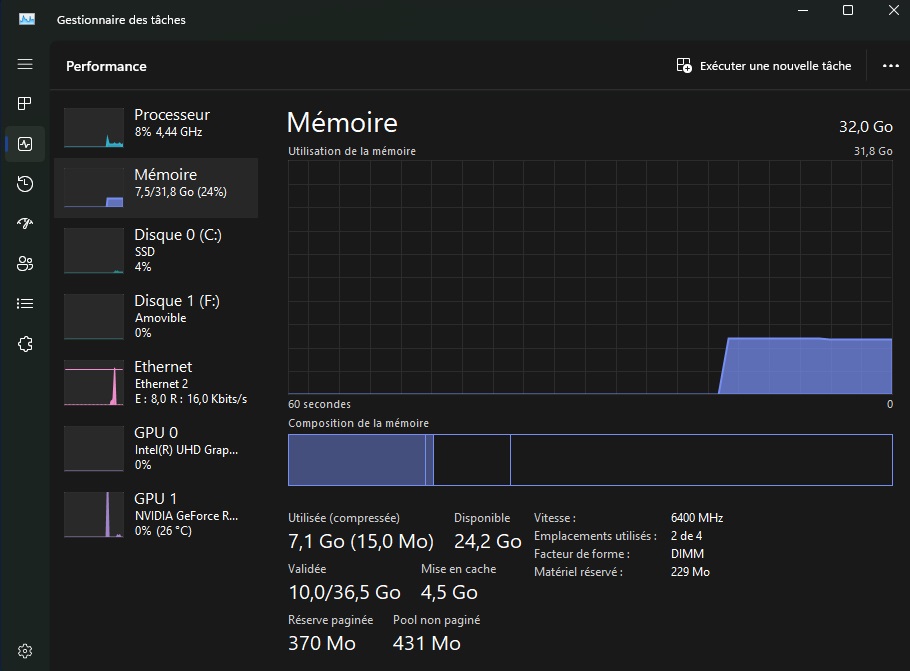Viewport: 910px width, 671px height.
Task: Select the Ethernet performance item
Action: pyautogui.click(x=156, y=383)
